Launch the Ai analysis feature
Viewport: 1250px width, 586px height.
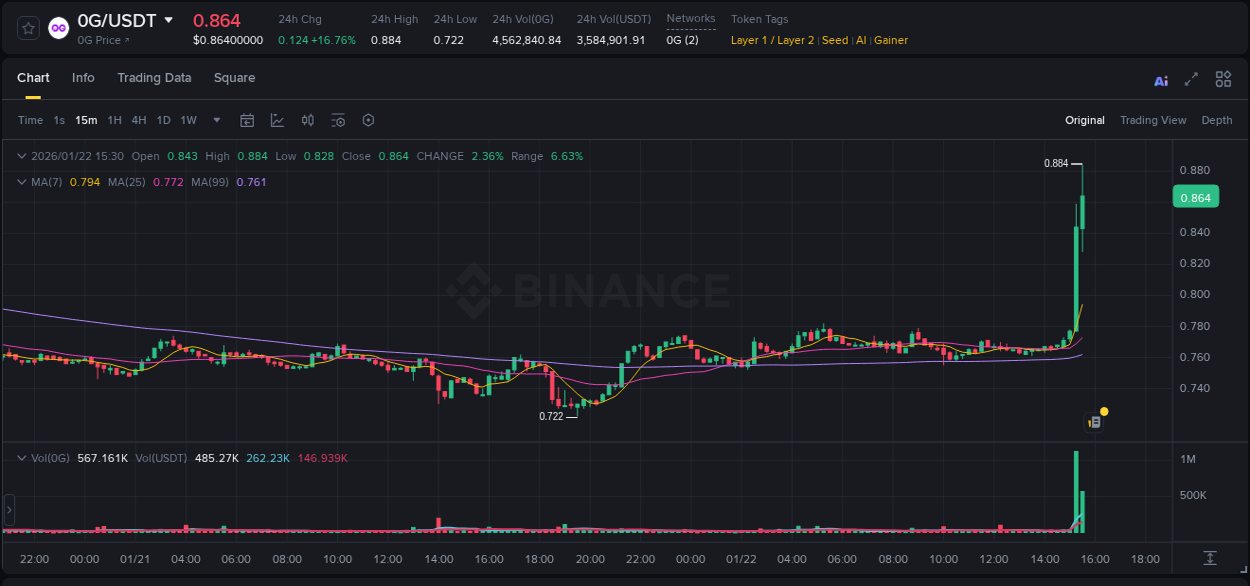[1161, 79]
